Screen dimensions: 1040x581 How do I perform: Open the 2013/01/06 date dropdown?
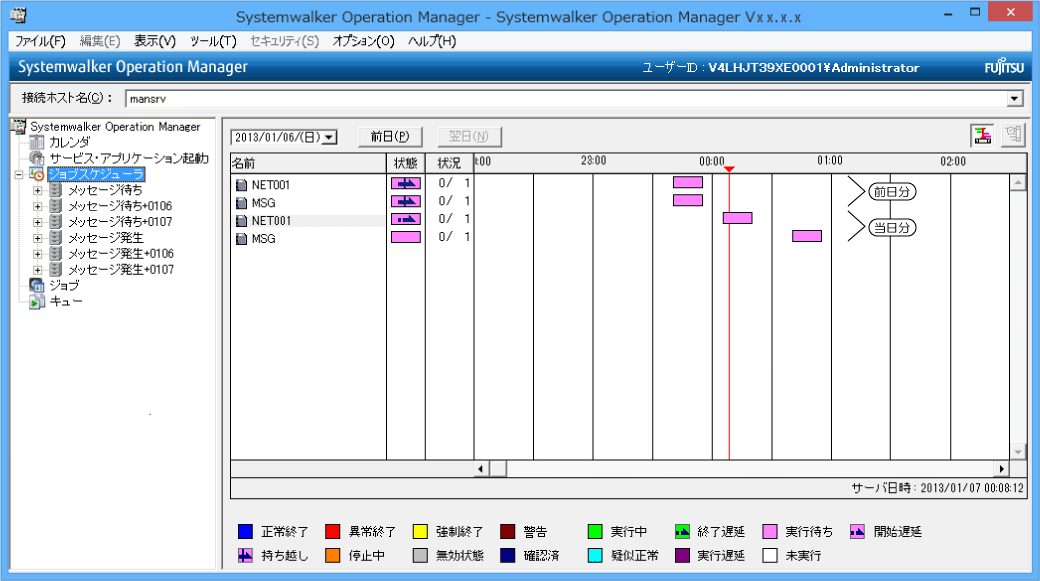pyautogui.click(x=330, y=137)
